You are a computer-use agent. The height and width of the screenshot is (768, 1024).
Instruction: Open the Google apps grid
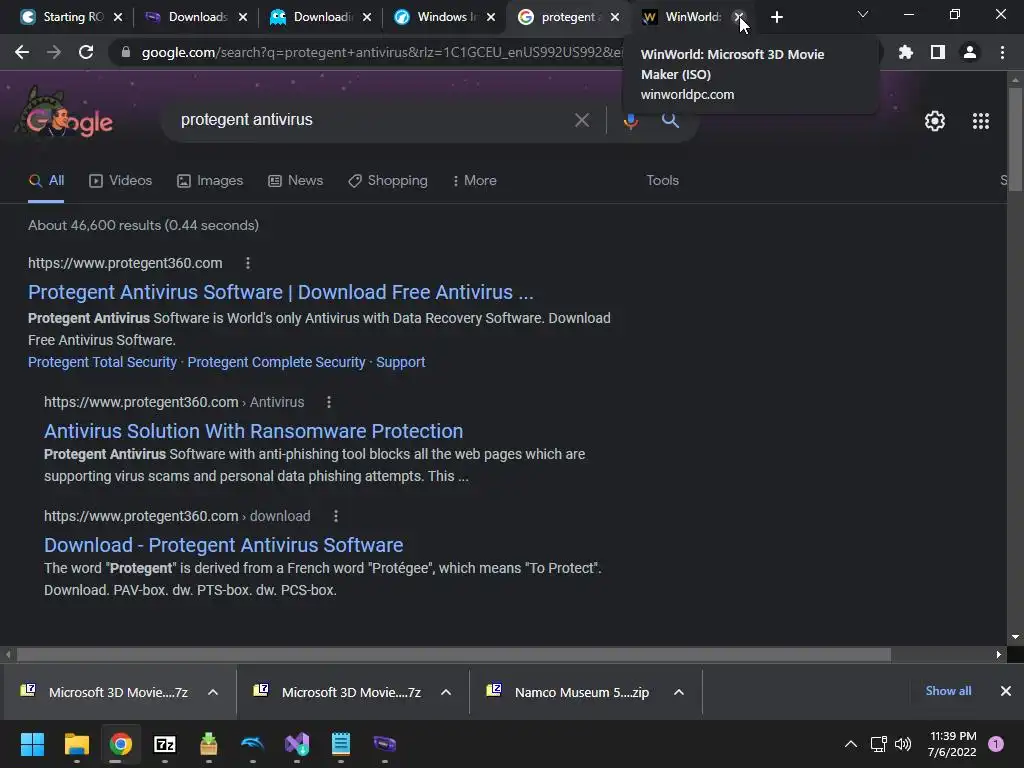click(x=981, y=121)
